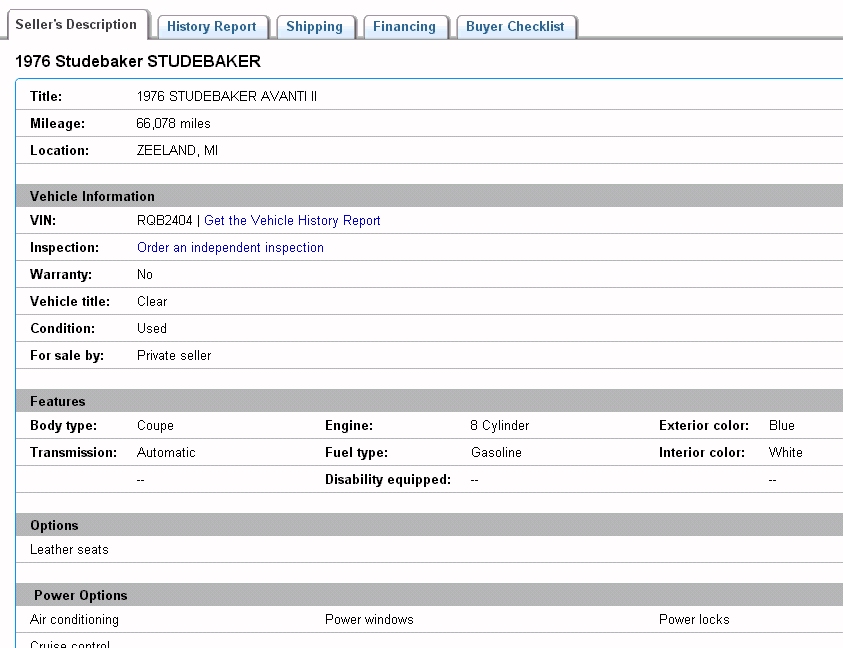Click the Power Options section header

[81, 595]
